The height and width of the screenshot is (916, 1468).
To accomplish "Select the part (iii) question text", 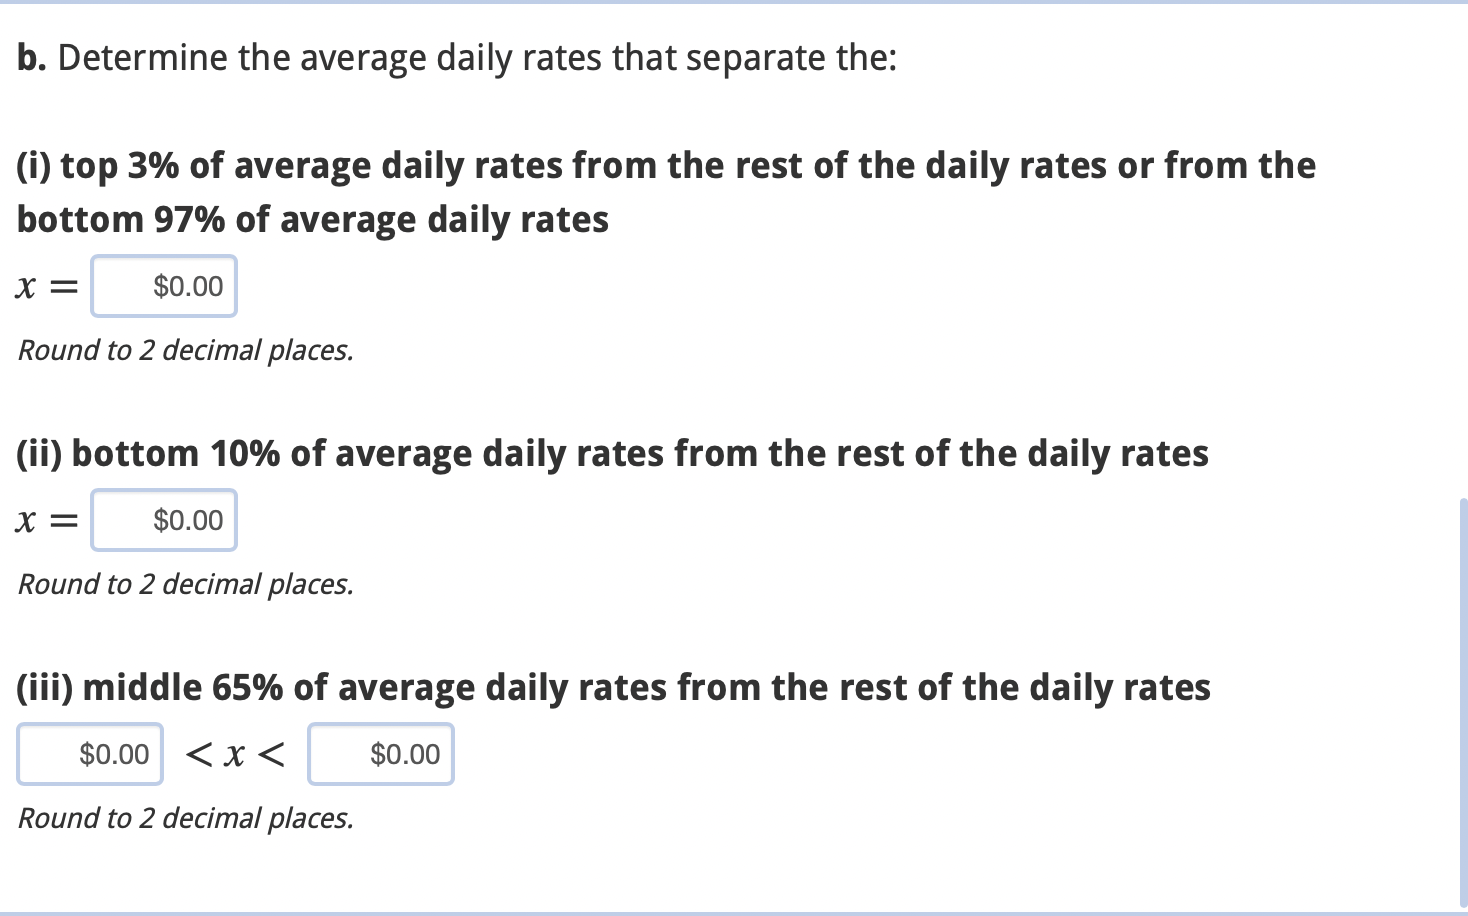I will [x=612, y=687].
